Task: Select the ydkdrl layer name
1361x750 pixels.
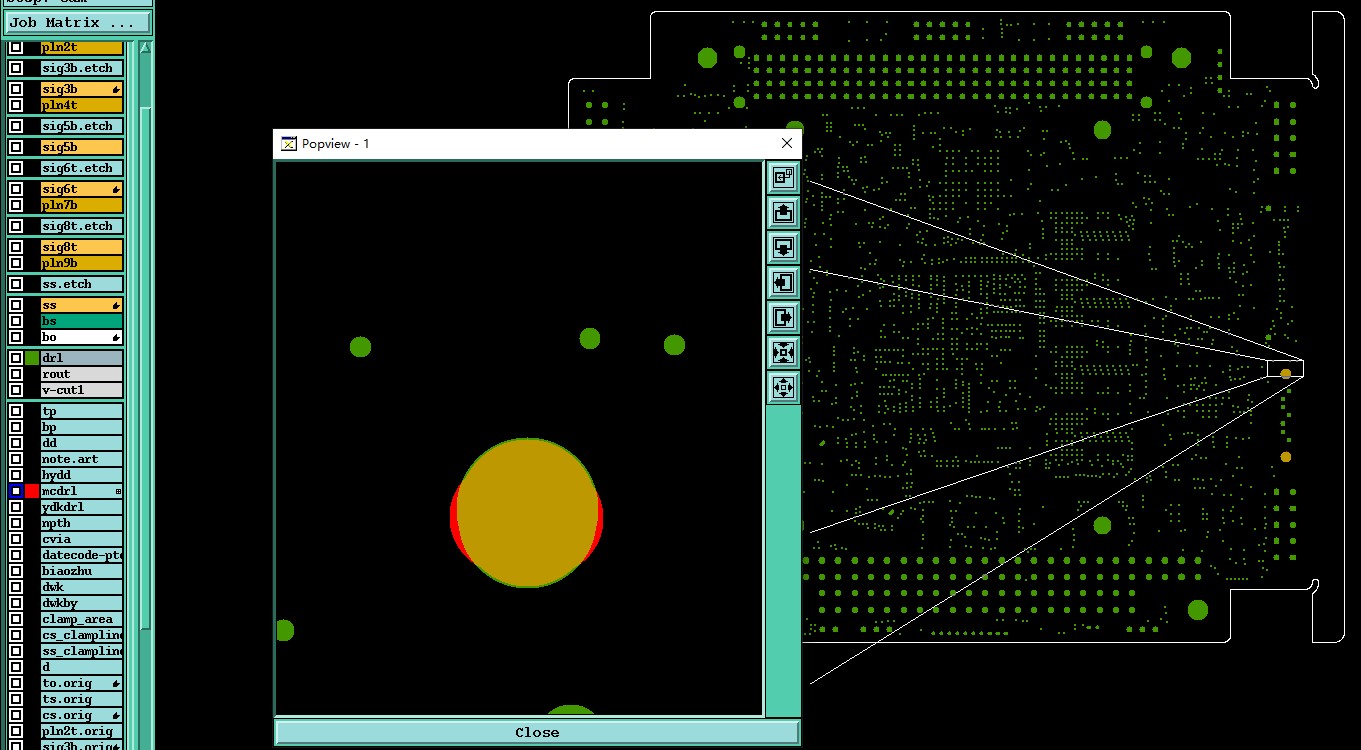Action: click(82, 507)
